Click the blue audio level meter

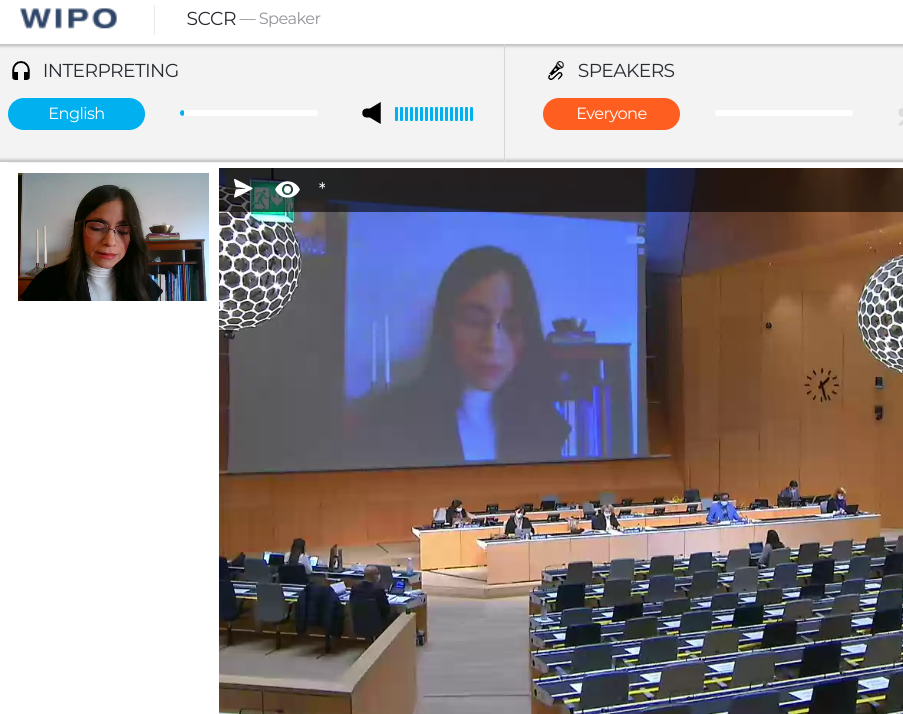(434, 114)
